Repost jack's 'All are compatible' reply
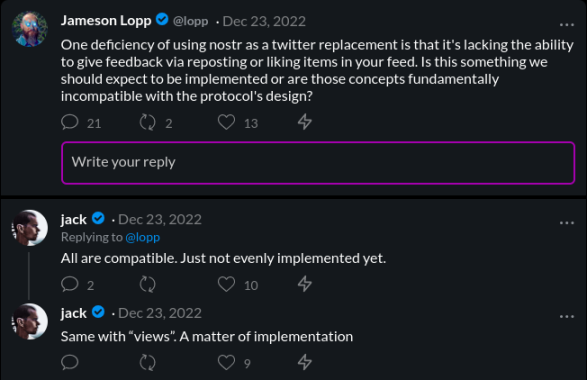 [147, 284]
